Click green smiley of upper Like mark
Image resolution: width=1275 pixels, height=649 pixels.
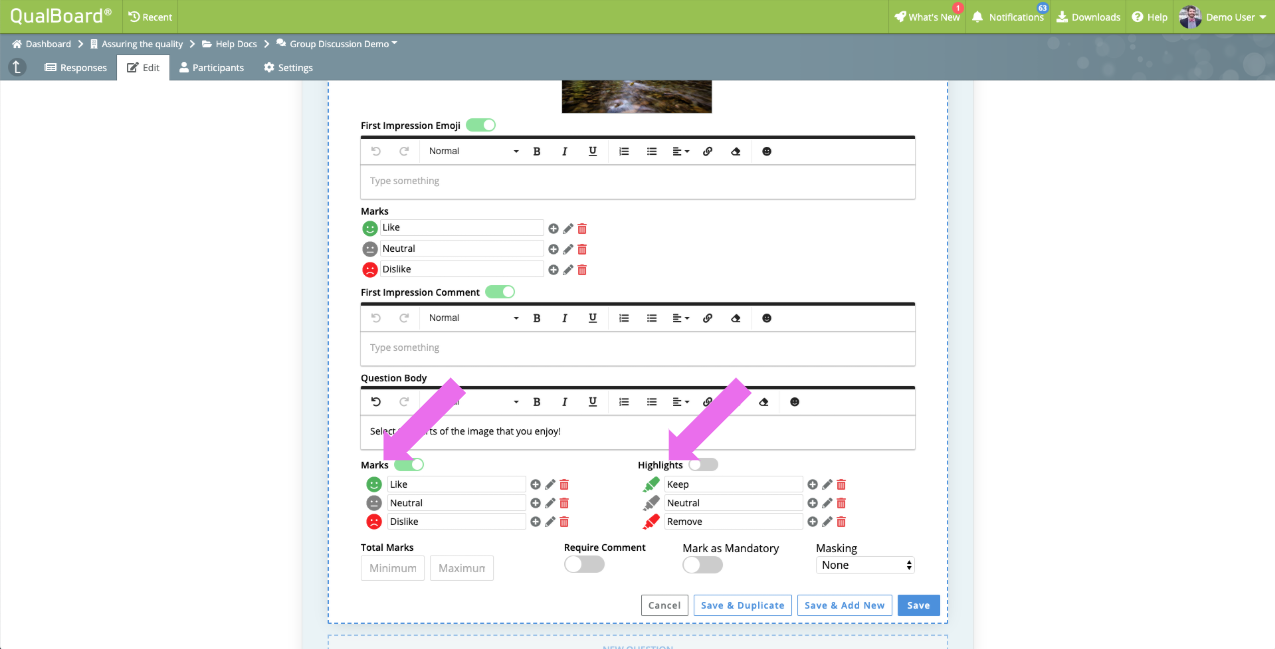[370, 228]
